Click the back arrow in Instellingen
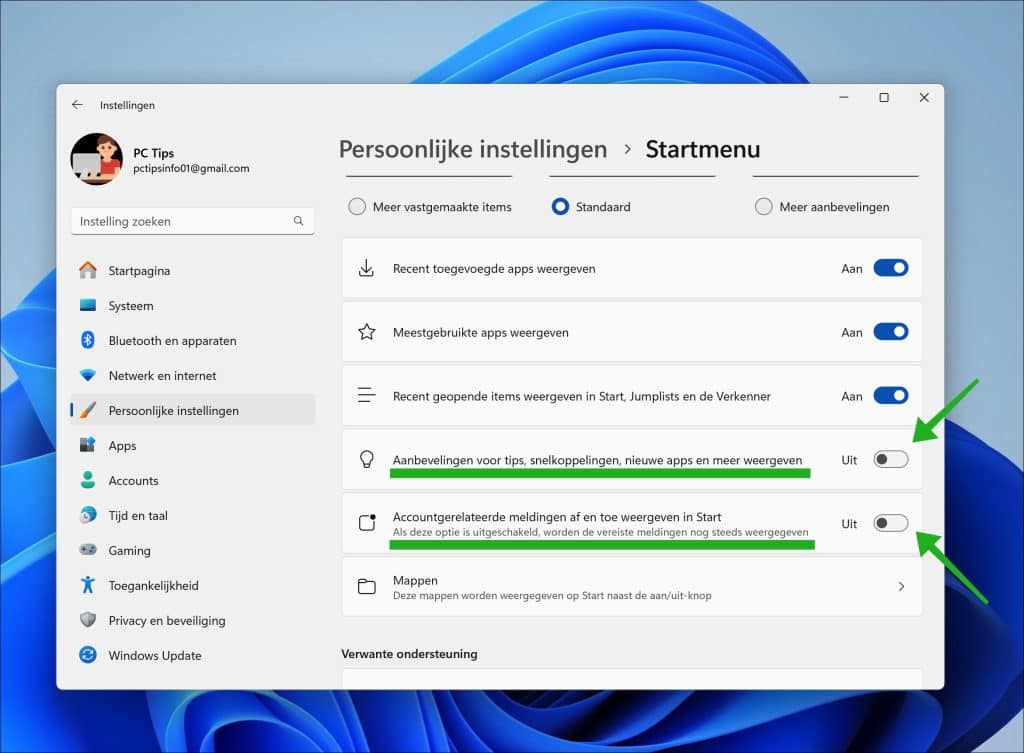This screenshot has height=753, width=1024. tap(77, 104)
